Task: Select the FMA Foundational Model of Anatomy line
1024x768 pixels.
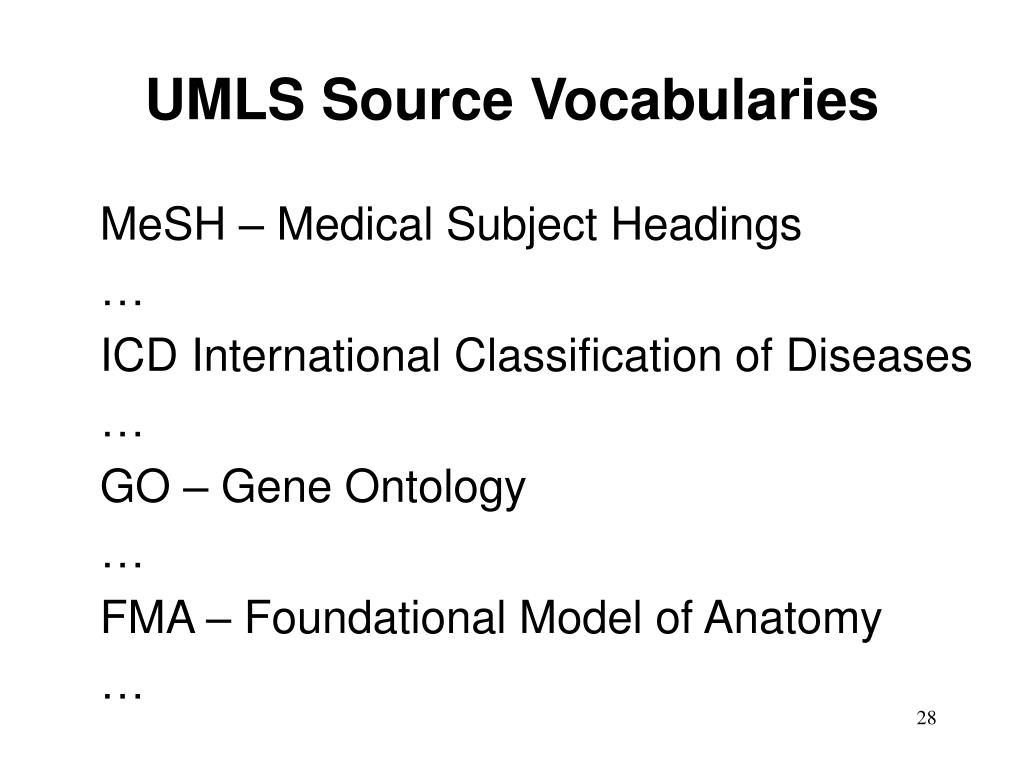Action: [x=491, y=619]
